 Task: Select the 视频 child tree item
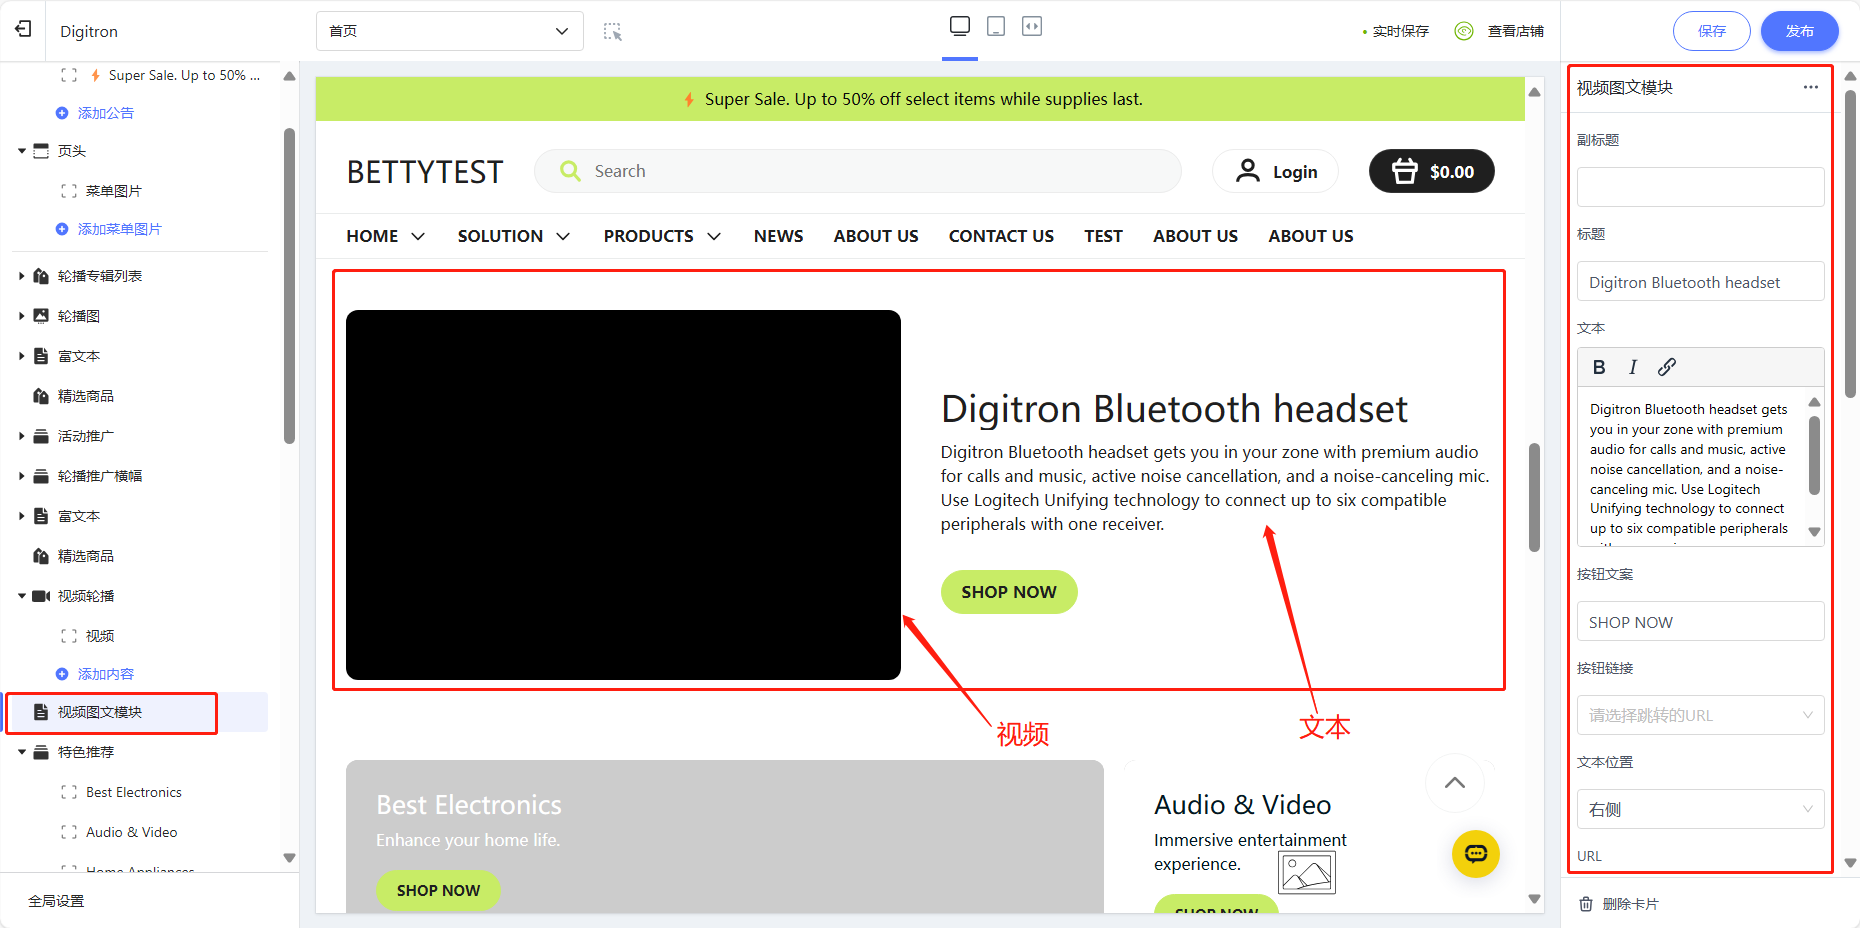point(100,636)
